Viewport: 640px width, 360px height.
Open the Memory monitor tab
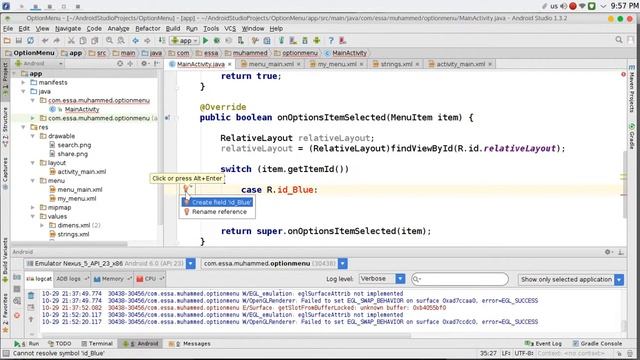tap(112, 279)
